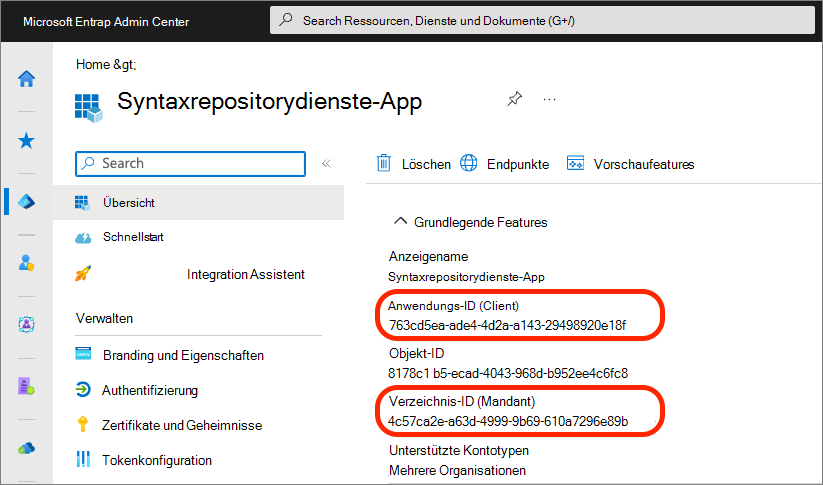Pin the Syntaxrepositorydienste-App page

(514, 99)
